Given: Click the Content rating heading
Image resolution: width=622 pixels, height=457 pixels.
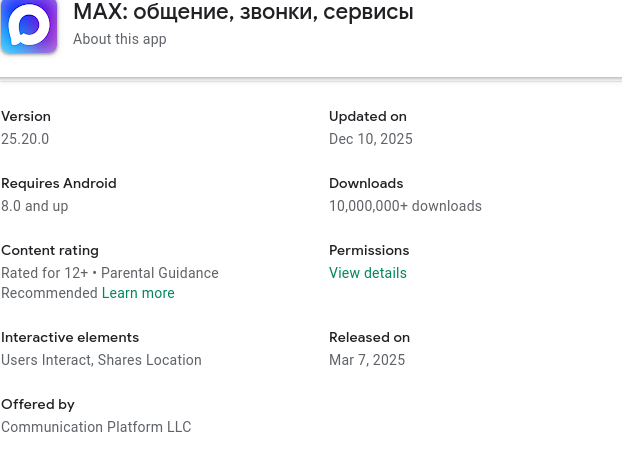Looking at the screenshot, I should (x=50, y=250).
